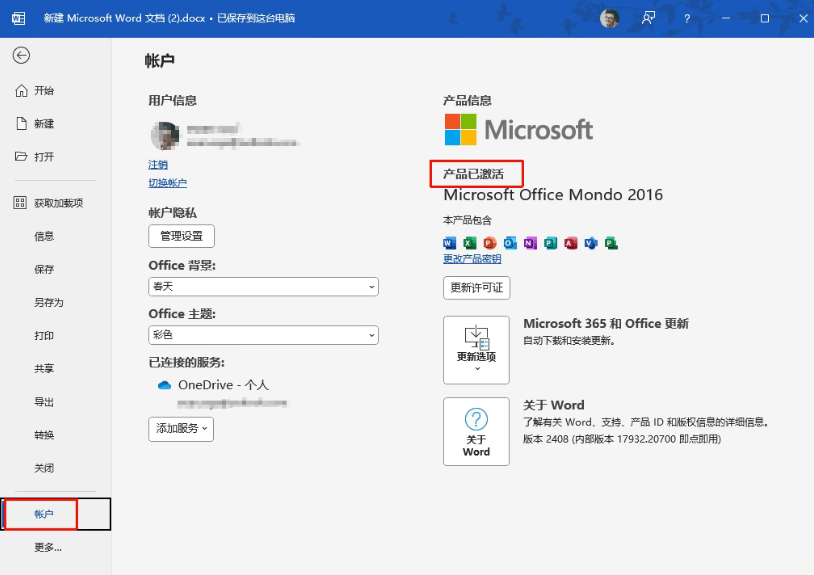The height and width of the screenshot is (575, 814).
Task: Open Help with the question mark icon
Action: tap(687, 19)
